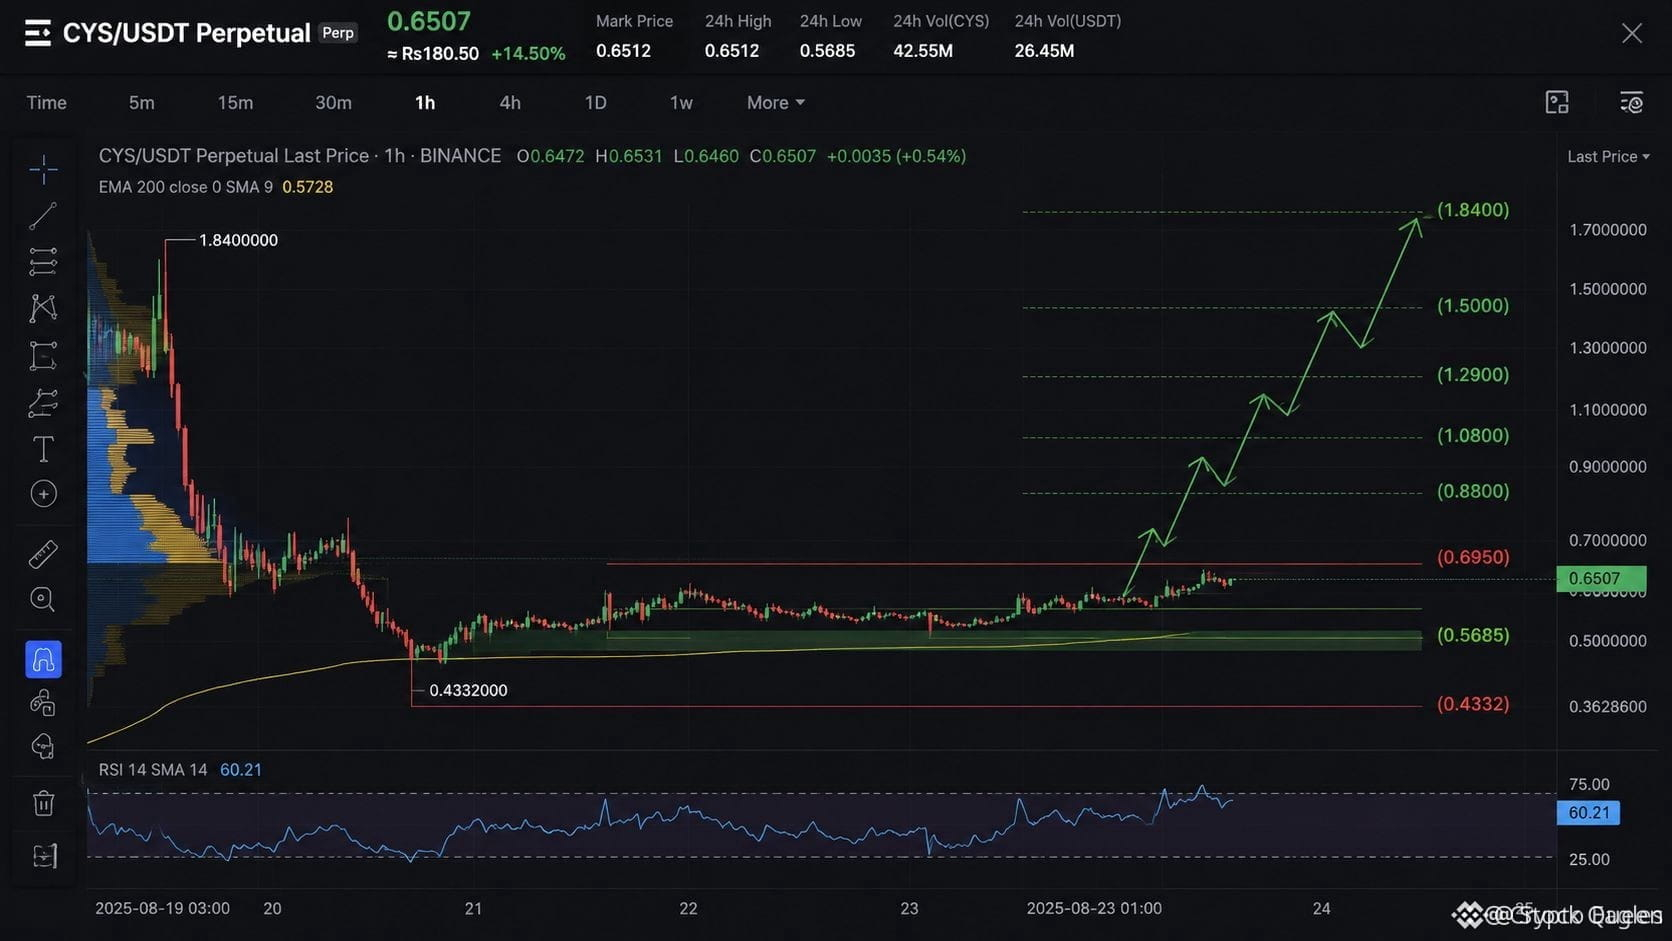The height and width of the screenshot is (941, 1672).
Task: Click the (0.4332) stop level label
Action: [1473, 704]
